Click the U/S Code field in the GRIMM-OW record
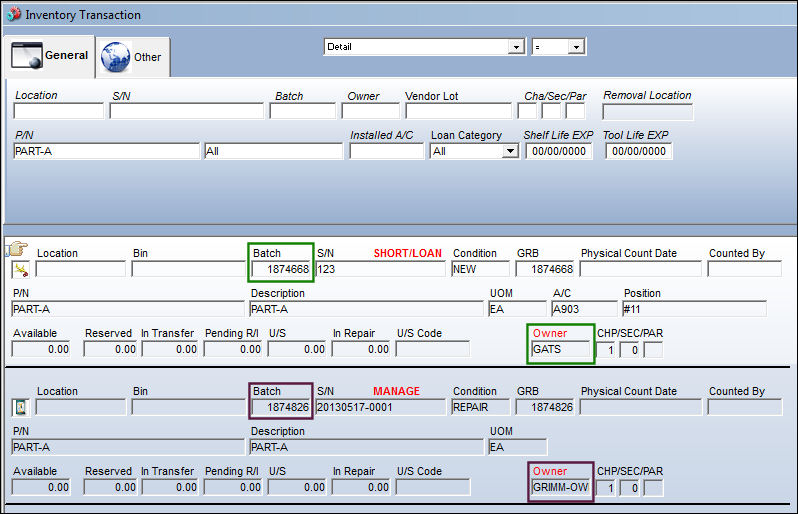 click(433, 488)
